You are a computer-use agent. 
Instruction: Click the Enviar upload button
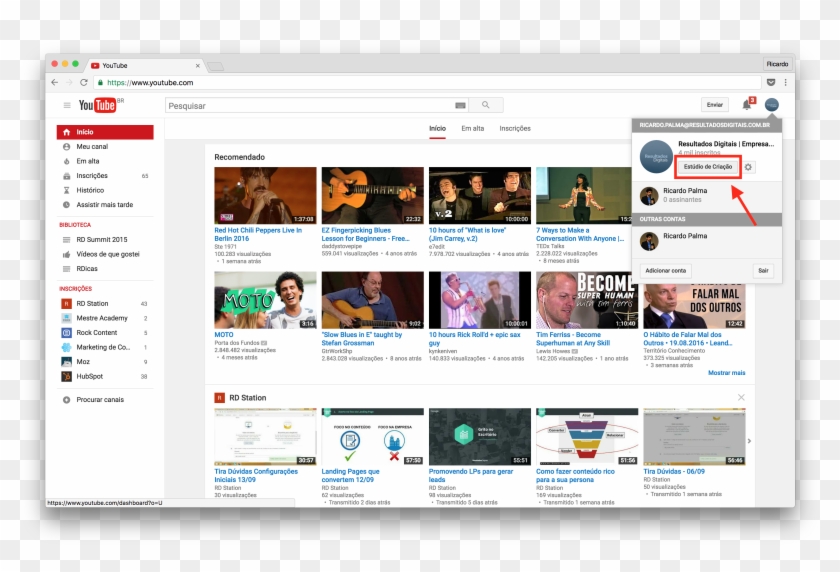(715, 104)
